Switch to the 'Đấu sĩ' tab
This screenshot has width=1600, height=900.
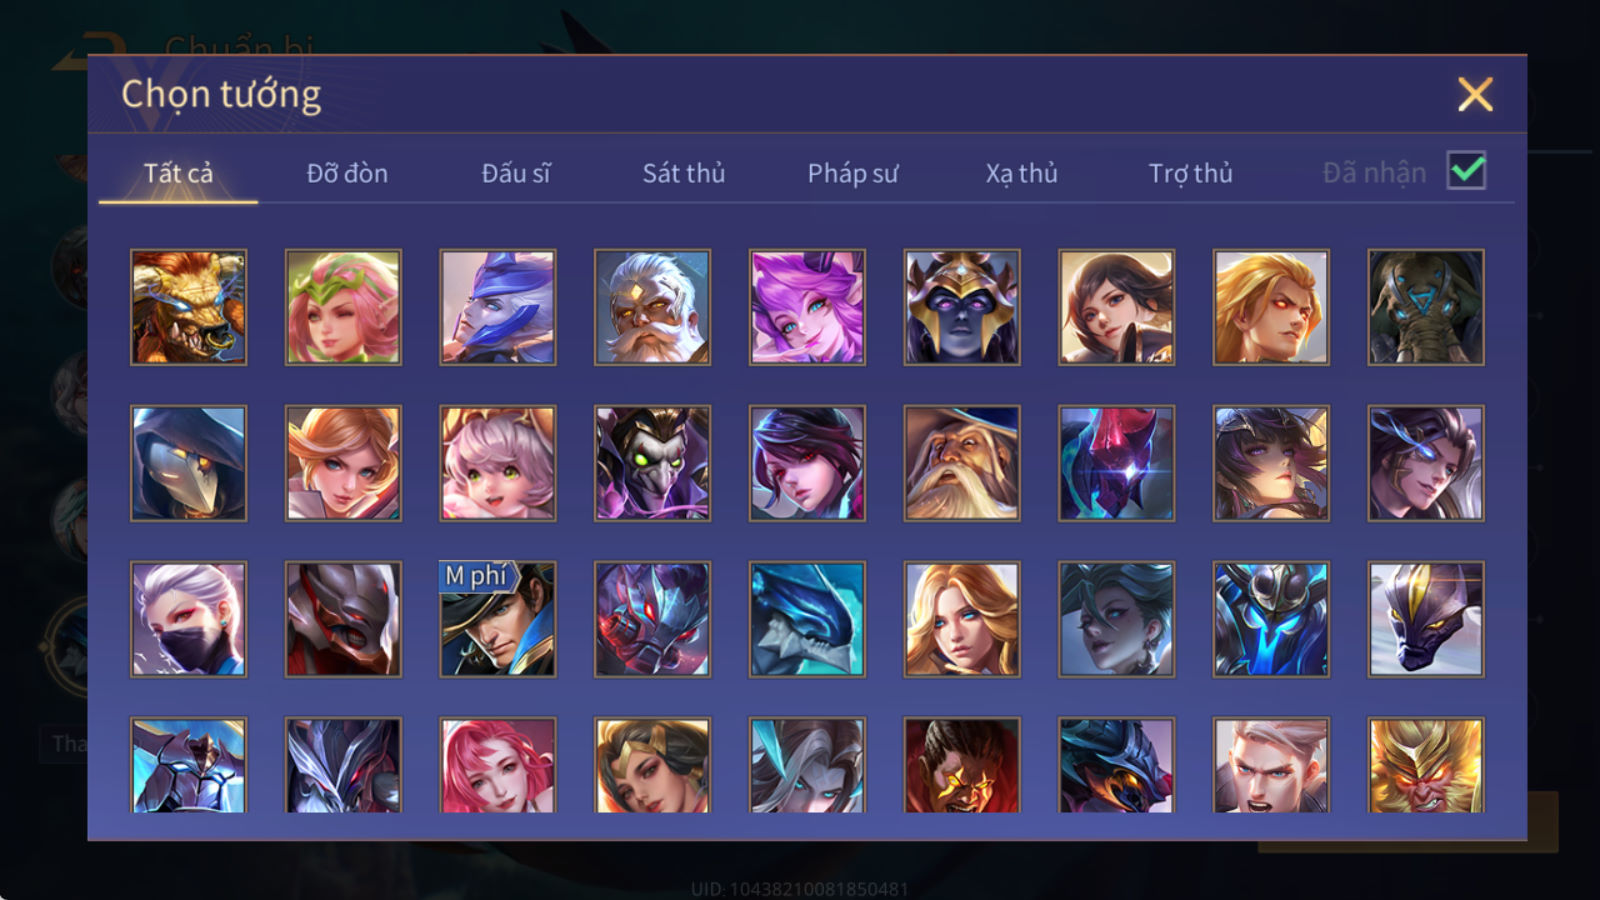tap(515, 173)
